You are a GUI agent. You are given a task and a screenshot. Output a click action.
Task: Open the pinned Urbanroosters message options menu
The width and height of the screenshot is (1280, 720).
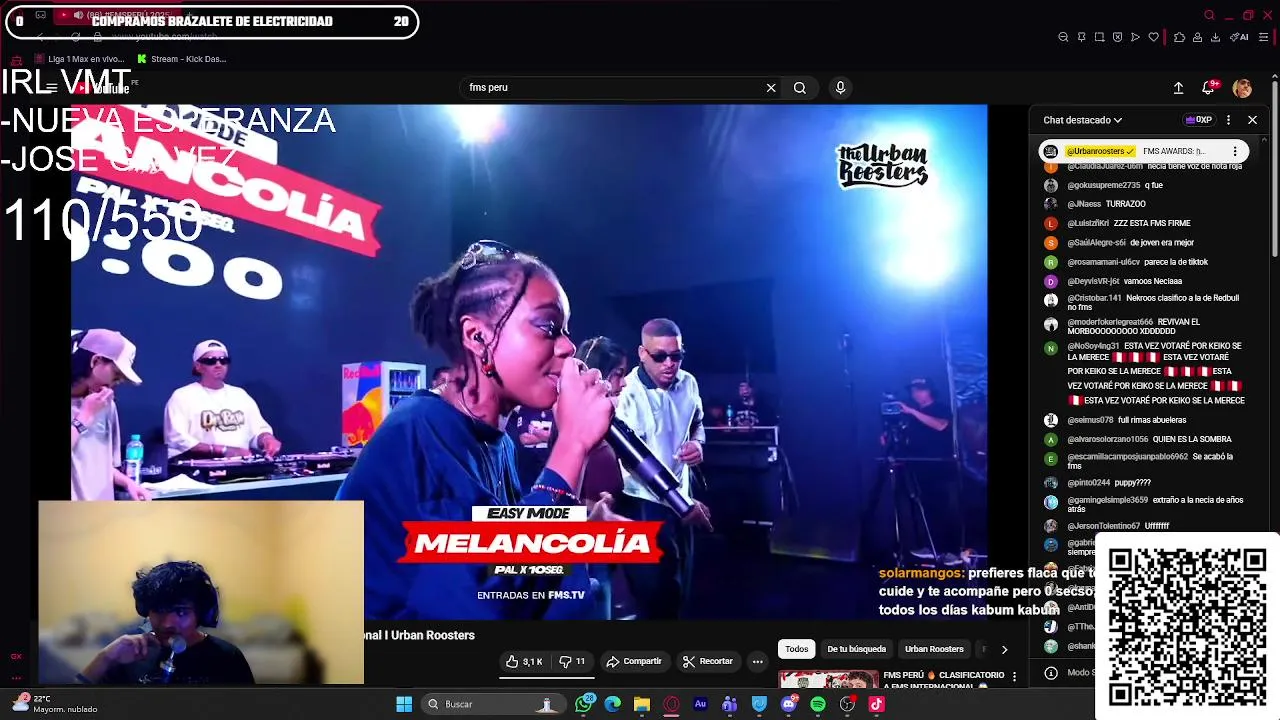tap(1235, 152)
